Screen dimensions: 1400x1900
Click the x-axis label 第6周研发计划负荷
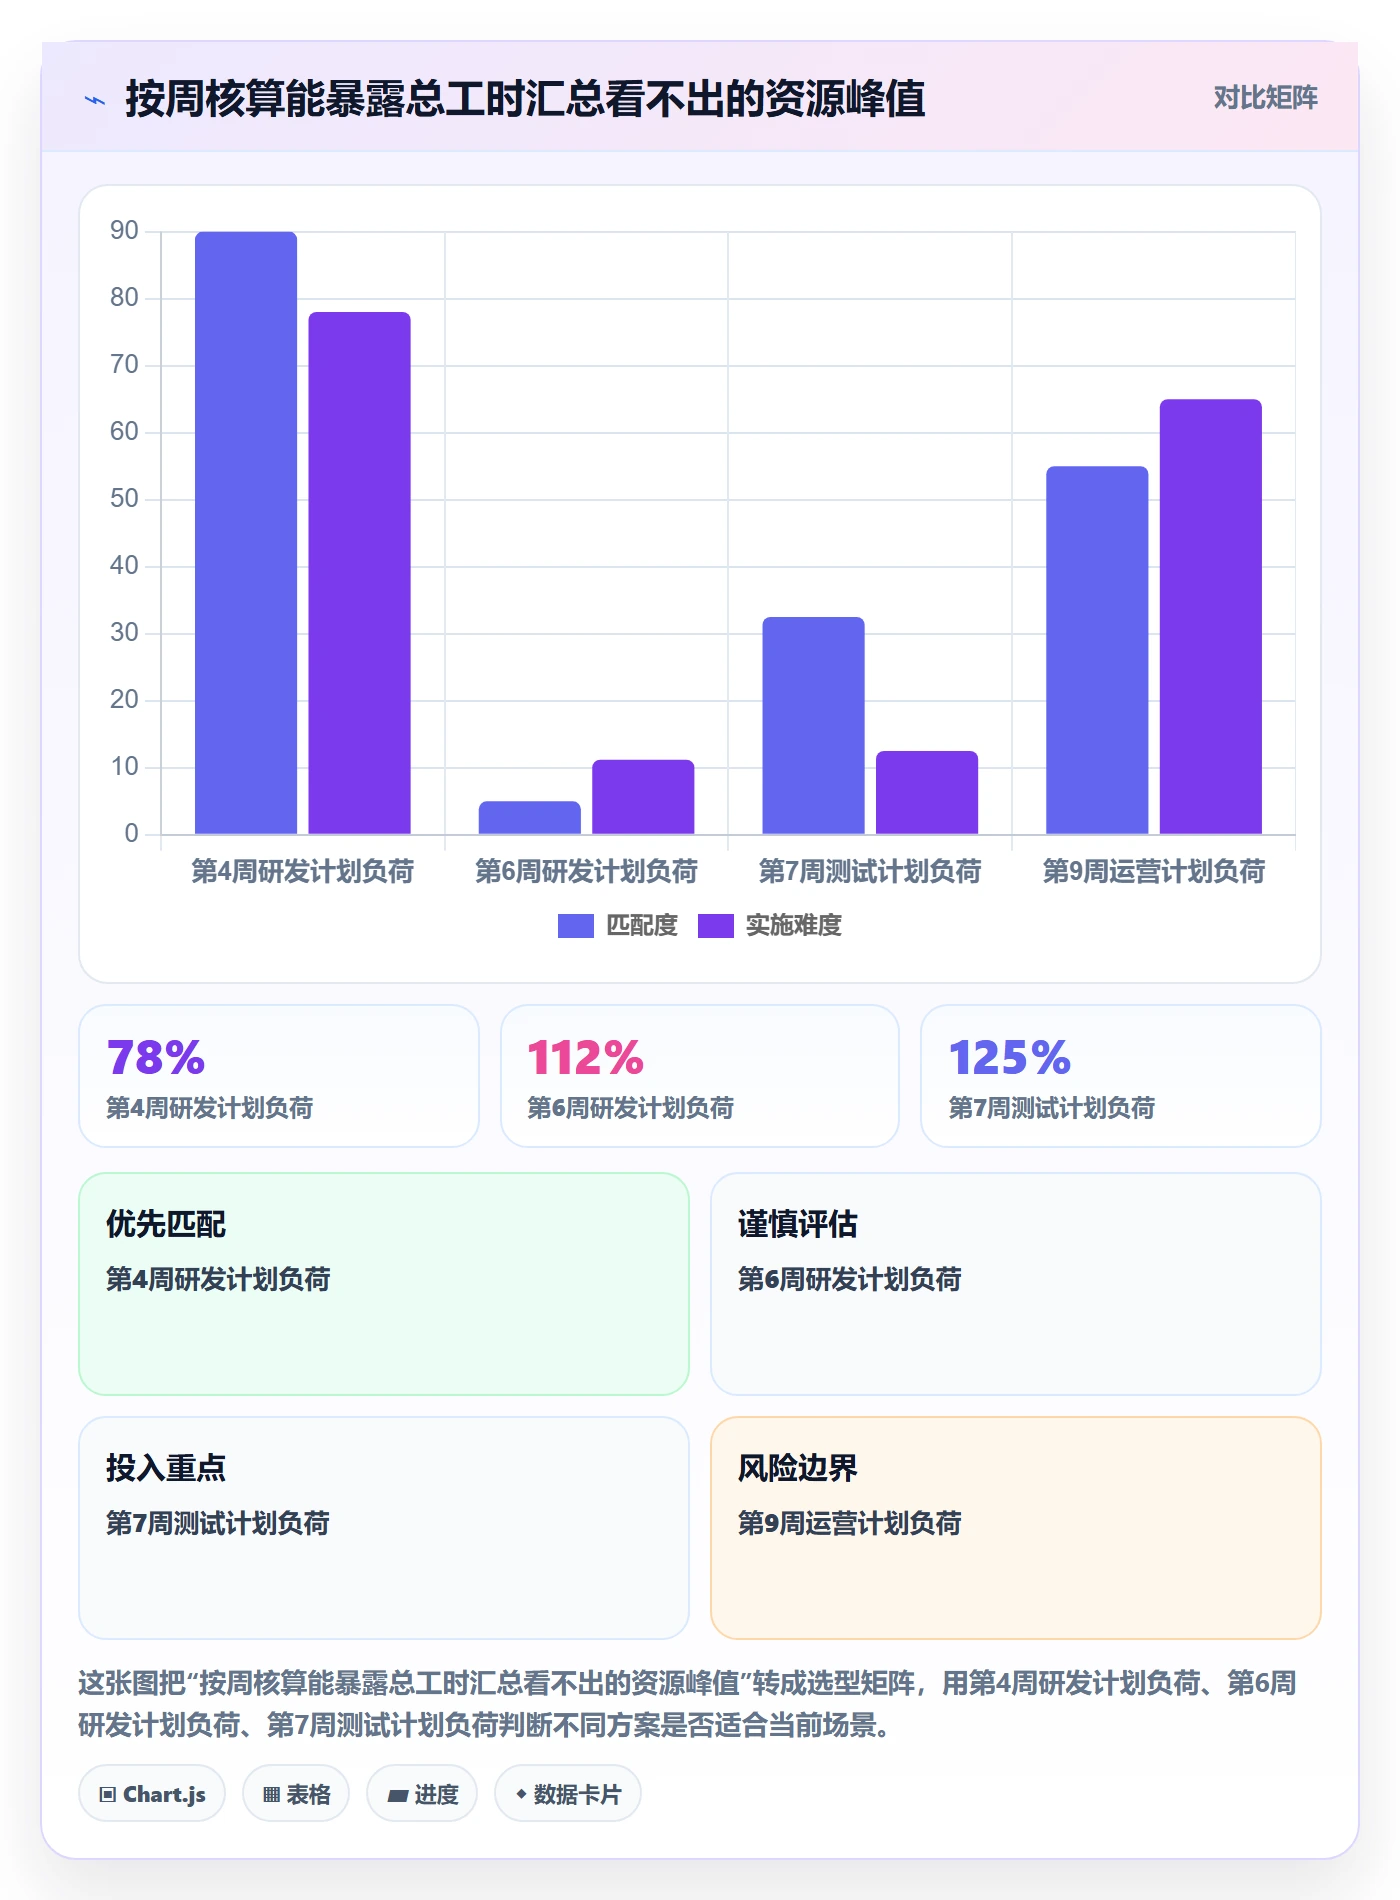(586, 872)
